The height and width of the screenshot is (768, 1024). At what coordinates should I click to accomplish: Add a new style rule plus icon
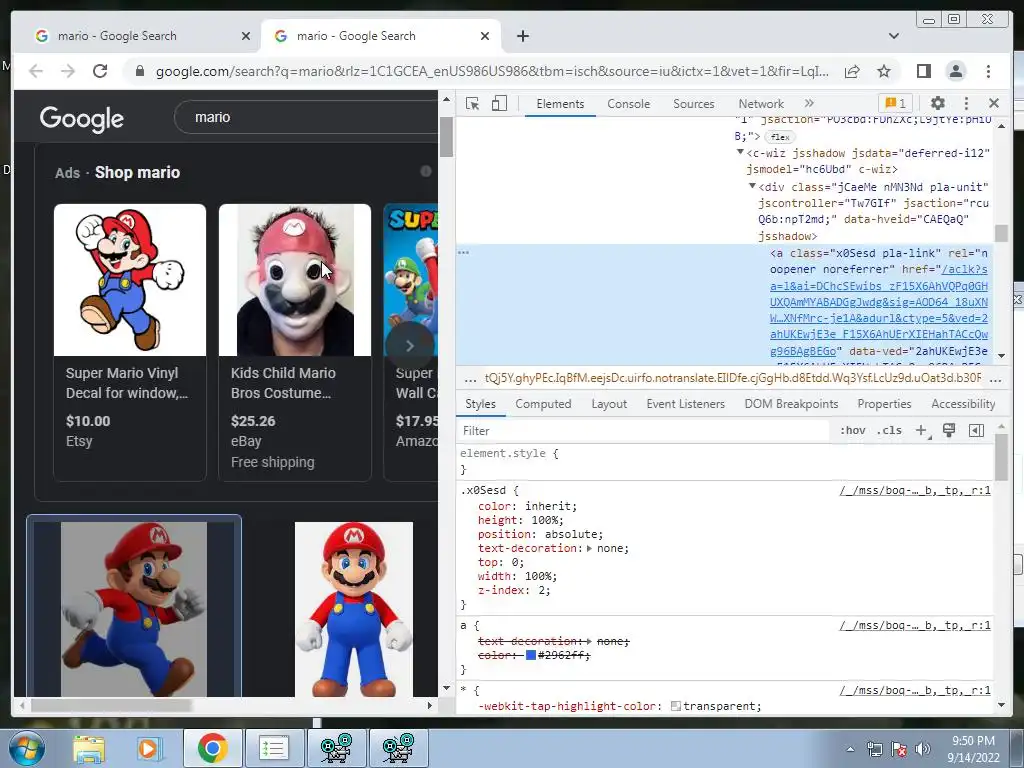point(921,430)
